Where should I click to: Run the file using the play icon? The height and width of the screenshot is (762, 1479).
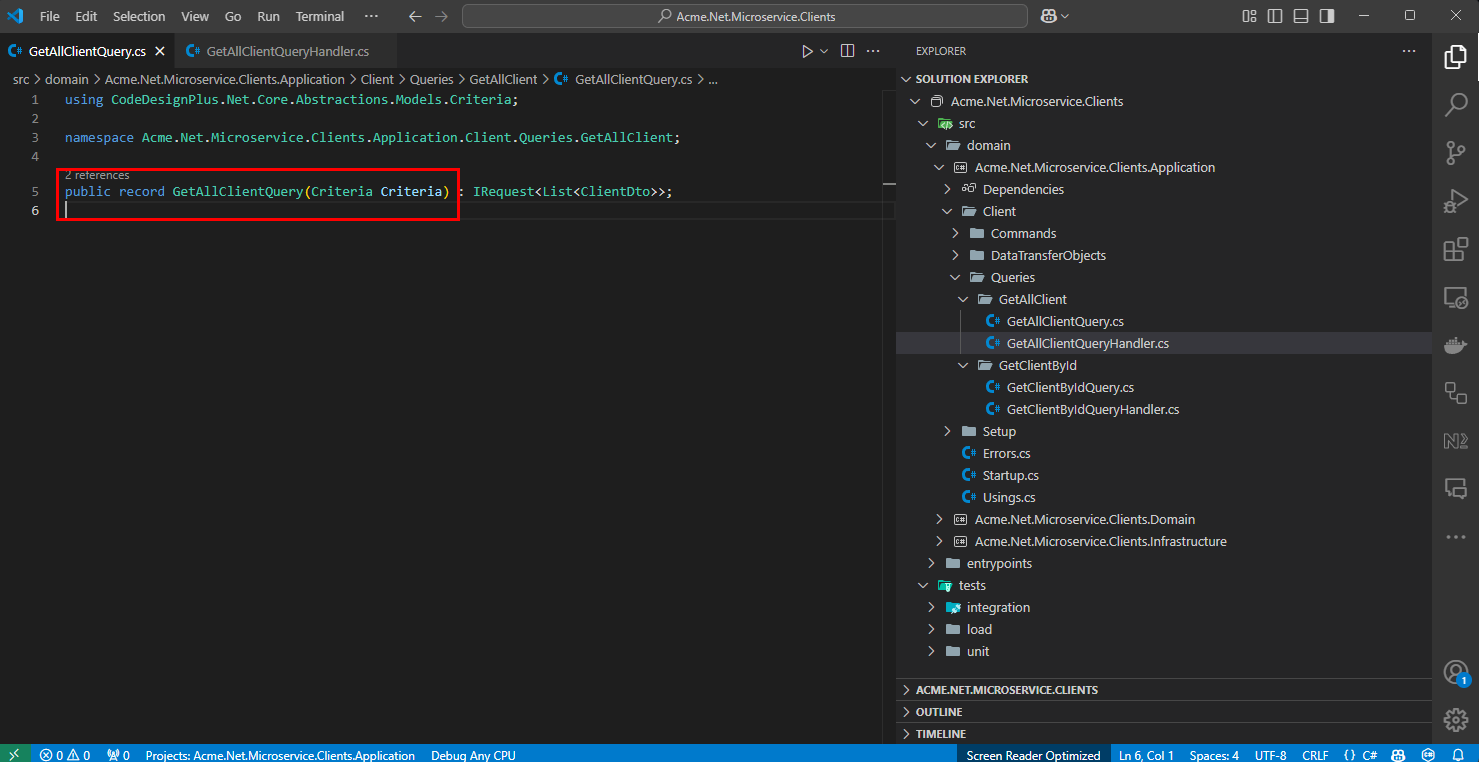[x=807, y=51]
